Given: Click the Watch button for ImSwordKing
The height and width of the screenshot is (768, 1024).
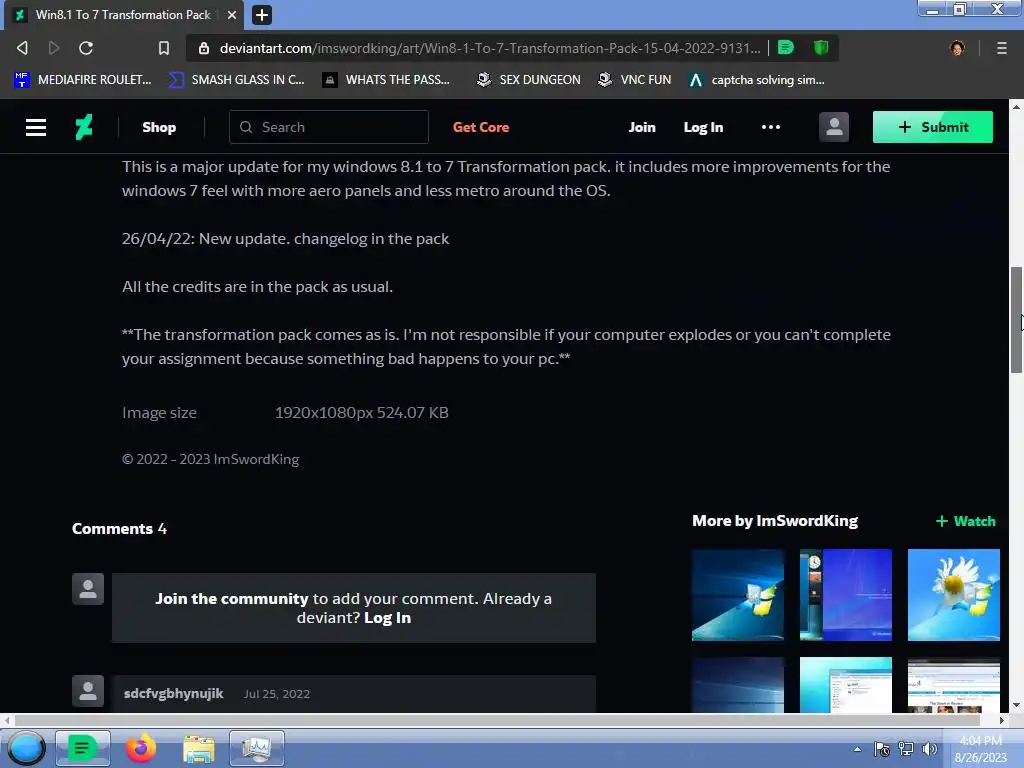Looking at the screenshot, I should click(966, 521).
